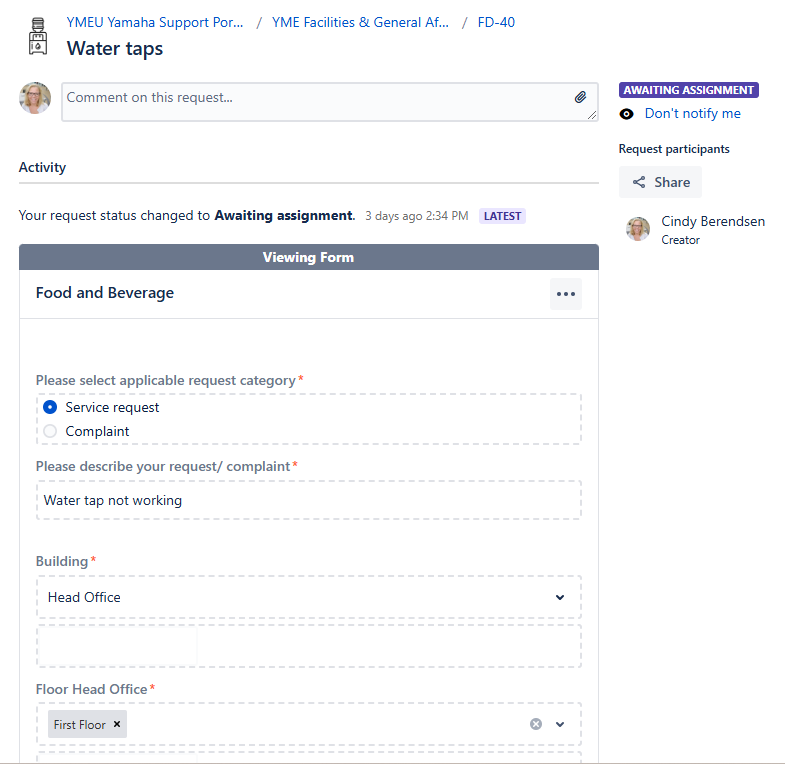
Task: Clear Floor Head Office selection with circled x
Action: pos(536,724)
